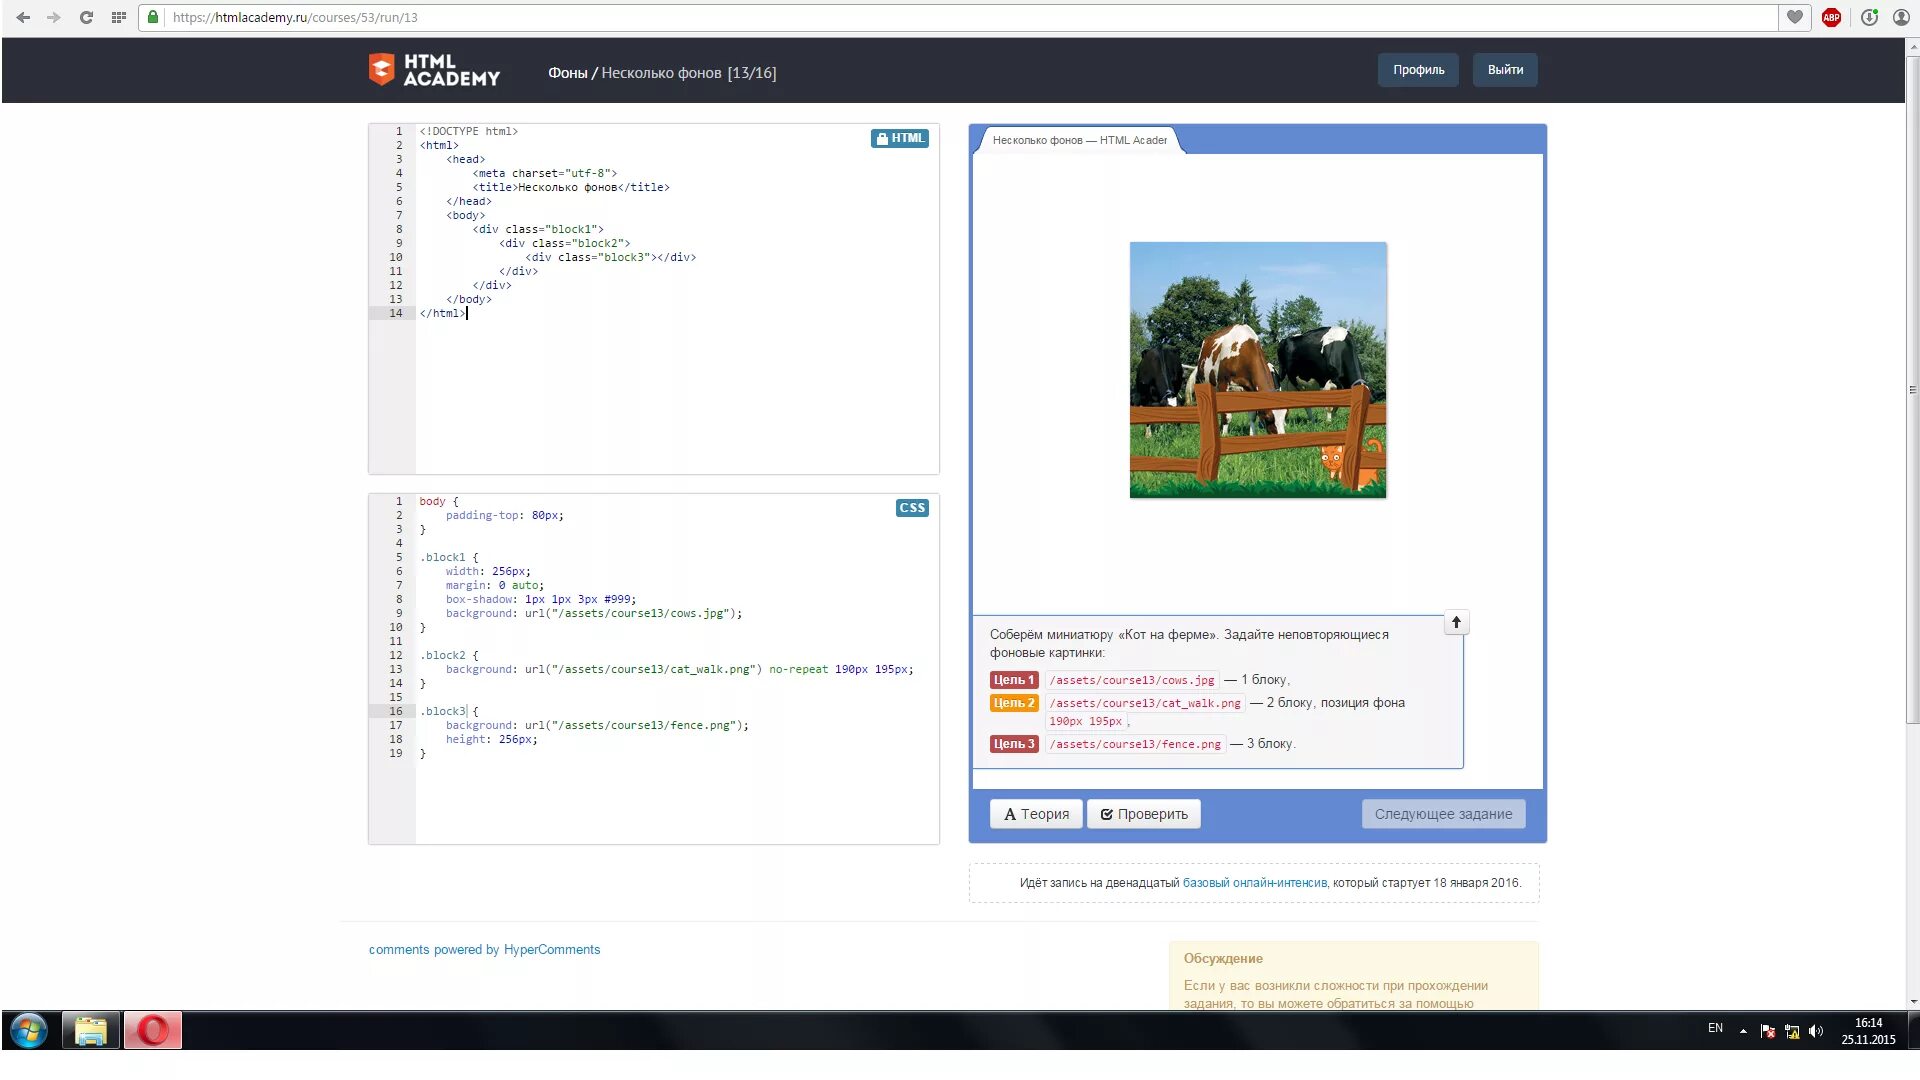Open the 'Теория' theory button
This screenshot has height=1080, width=1920.
1036,814
